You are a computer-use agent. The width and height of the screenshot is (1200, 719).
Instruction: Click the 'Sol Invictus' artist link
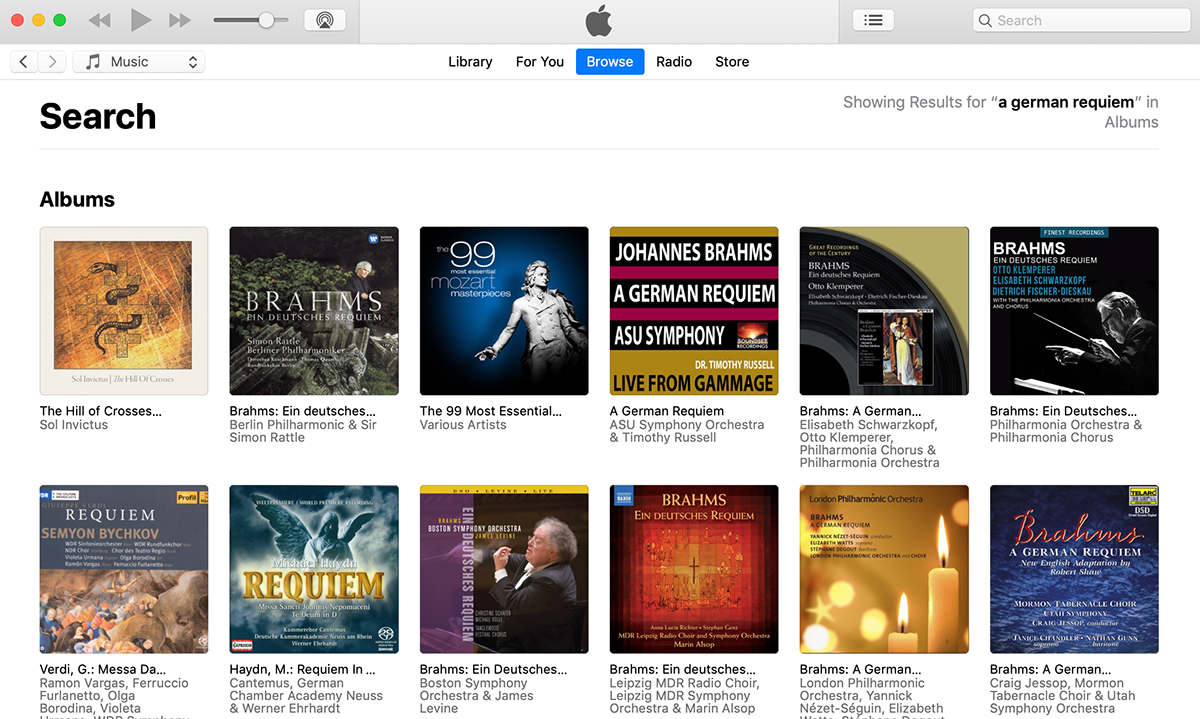74,425
